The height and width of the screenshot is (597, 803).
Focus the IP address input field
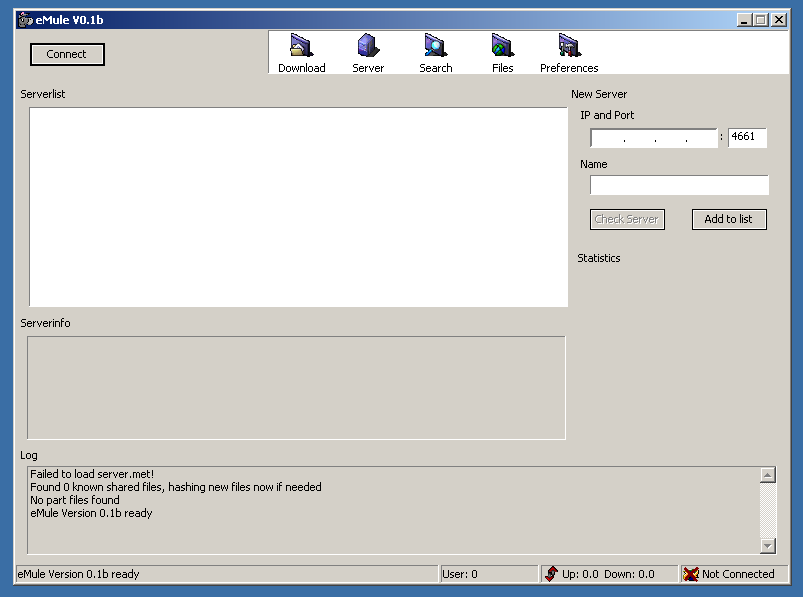[653, 138]
